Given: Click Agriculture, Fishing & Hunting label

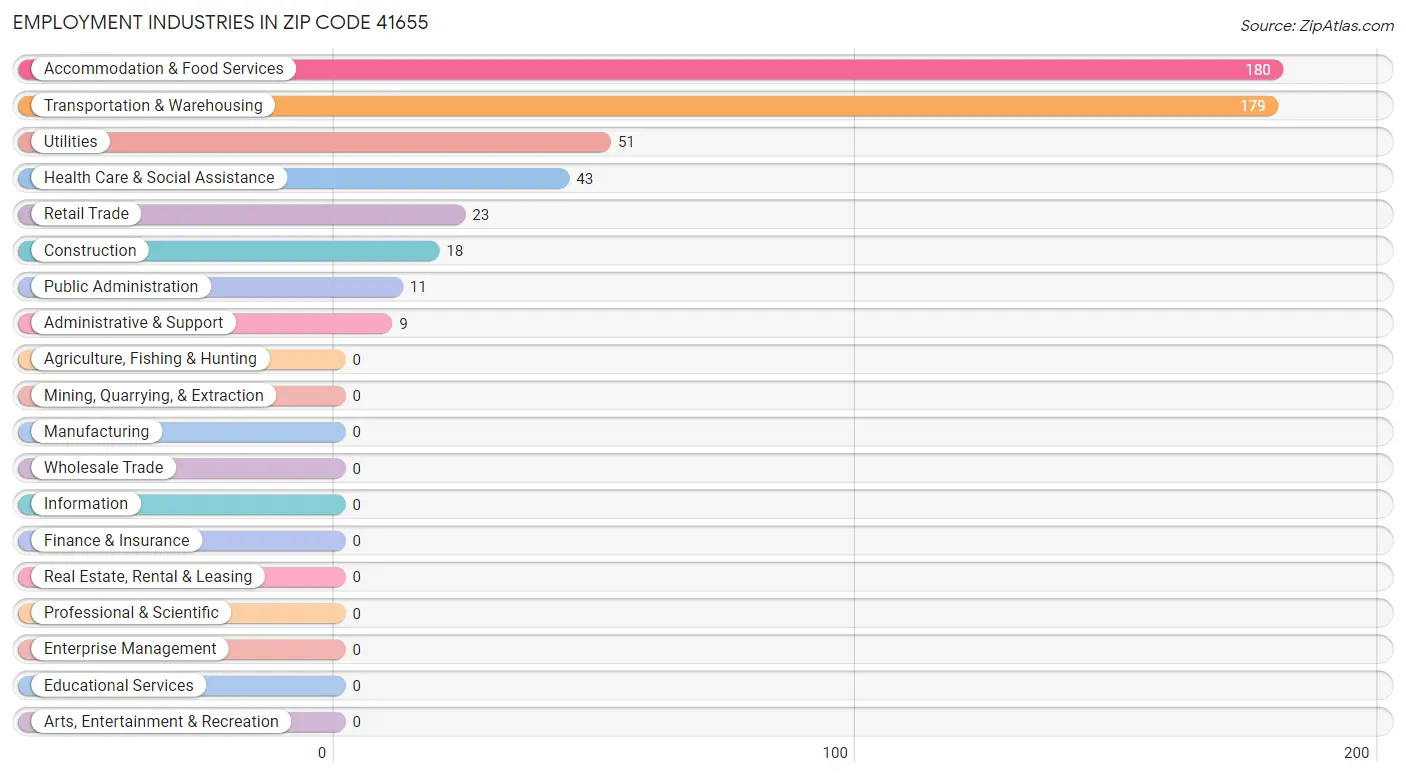Looking at the screenshot, I should coord(150,358).
